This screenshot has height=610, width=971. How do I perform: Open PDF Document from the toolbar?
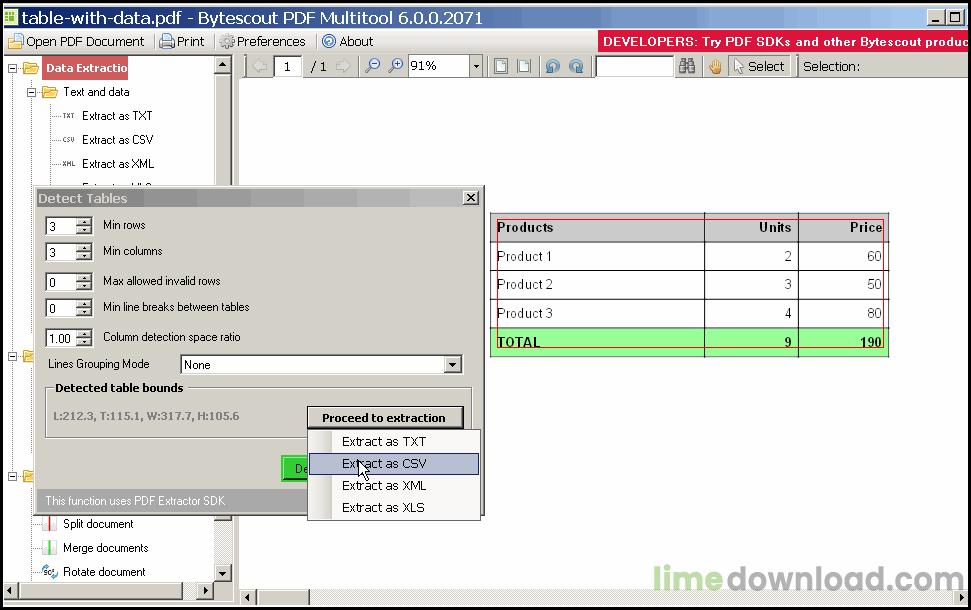tap(76, 41)
